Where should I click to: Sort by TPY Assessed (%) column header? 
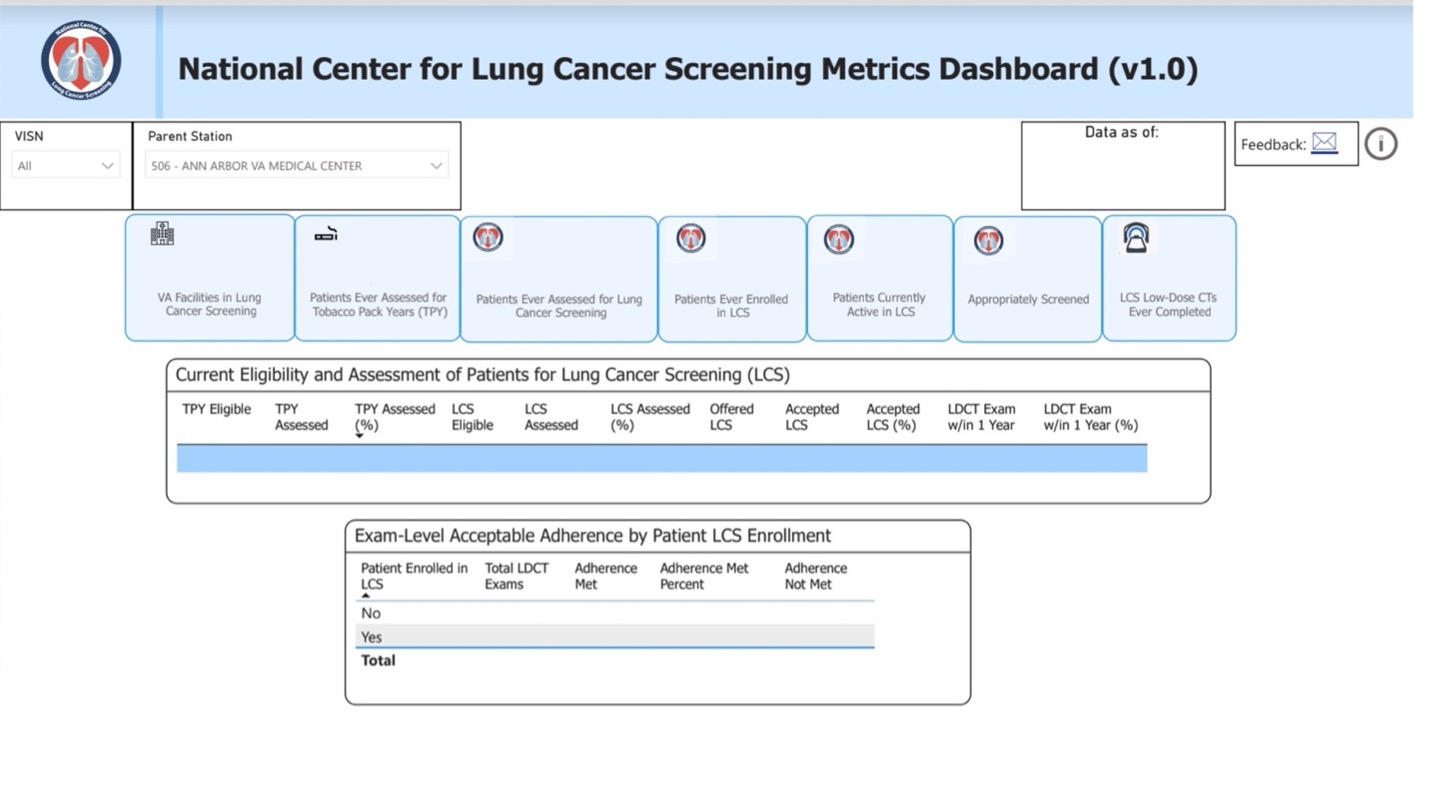coord(395,417)
